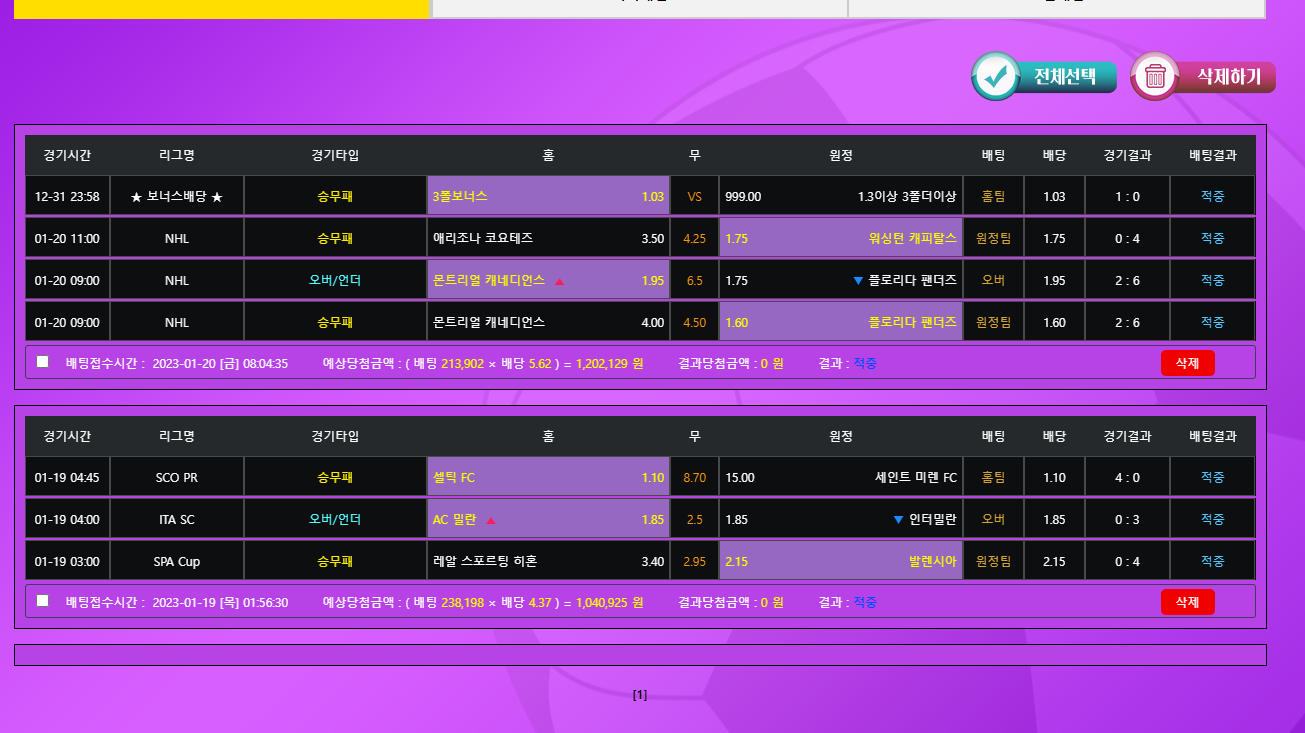This screenshot has height=733, width=1305.
Task: Click the 3폴보너스 bonus odds cell
Action: coord(548,197)
